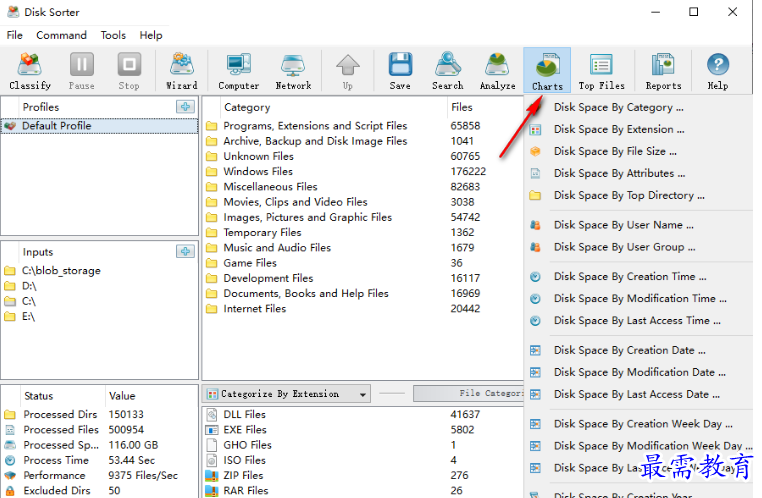Click the Help toolbar icon
The width and height of the screenshot is (762, 498).
(x=718, y=70)
